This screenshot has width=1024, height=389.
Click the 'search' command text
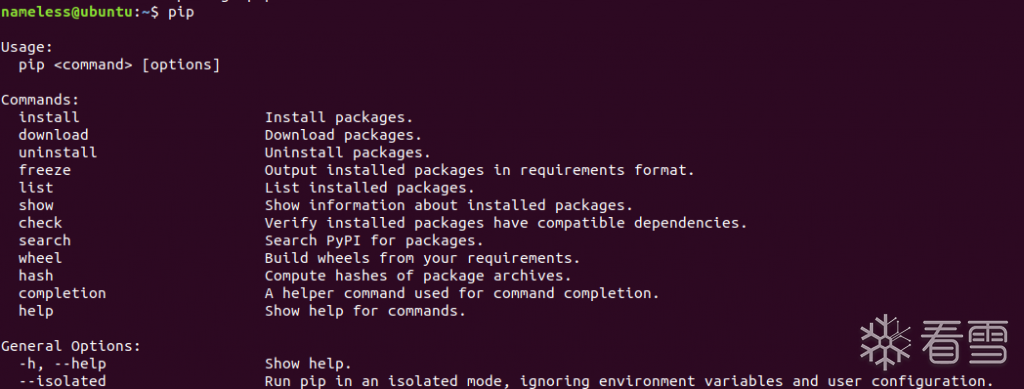point(44,241)
